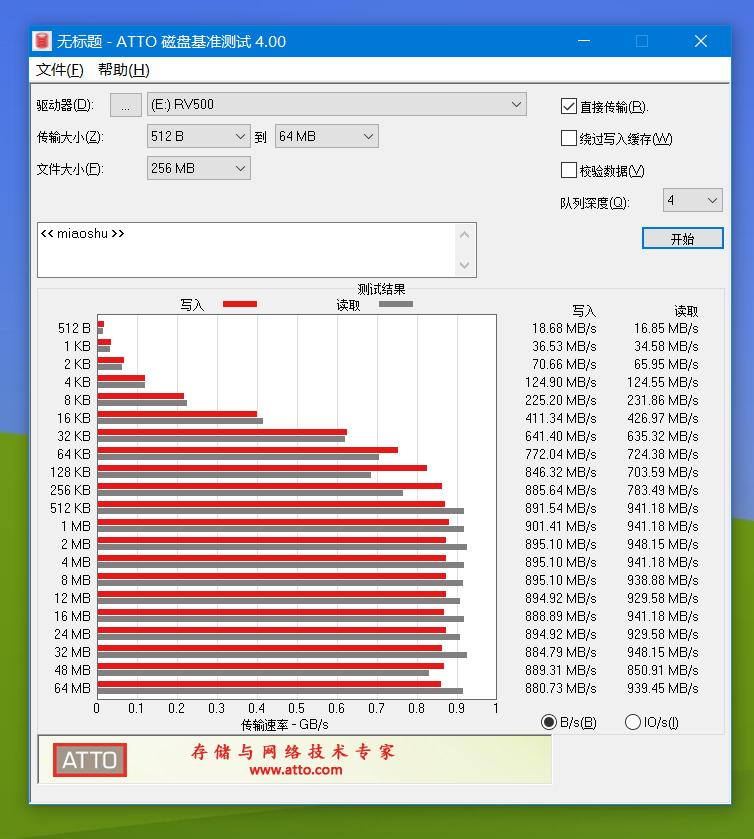
Task: Select the IO/s(I) radio button
Action: click(x=633, y=722)
